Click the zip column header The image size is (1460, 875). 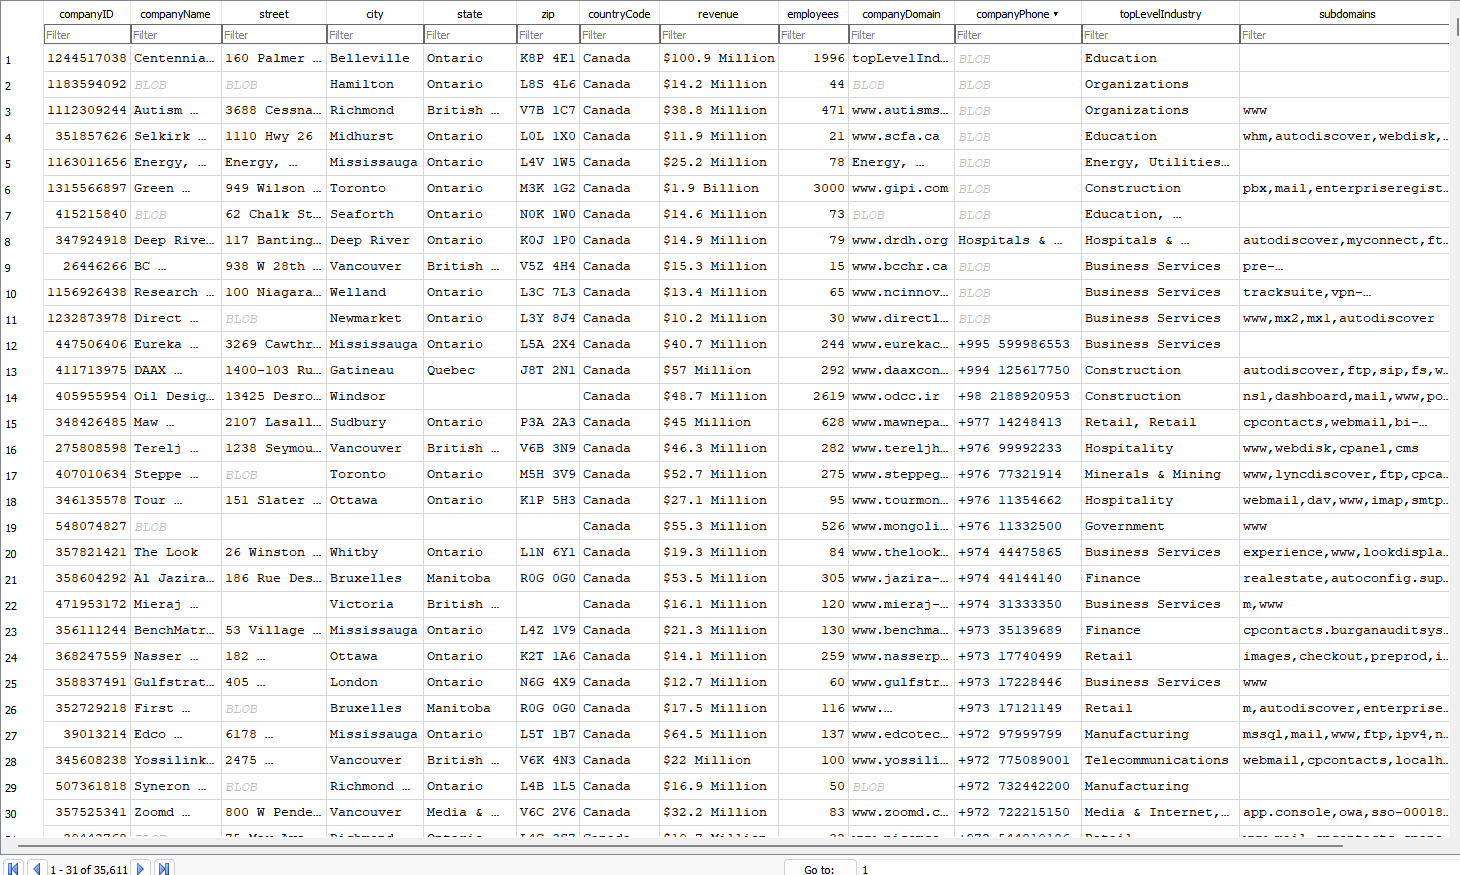click(548, 14)
